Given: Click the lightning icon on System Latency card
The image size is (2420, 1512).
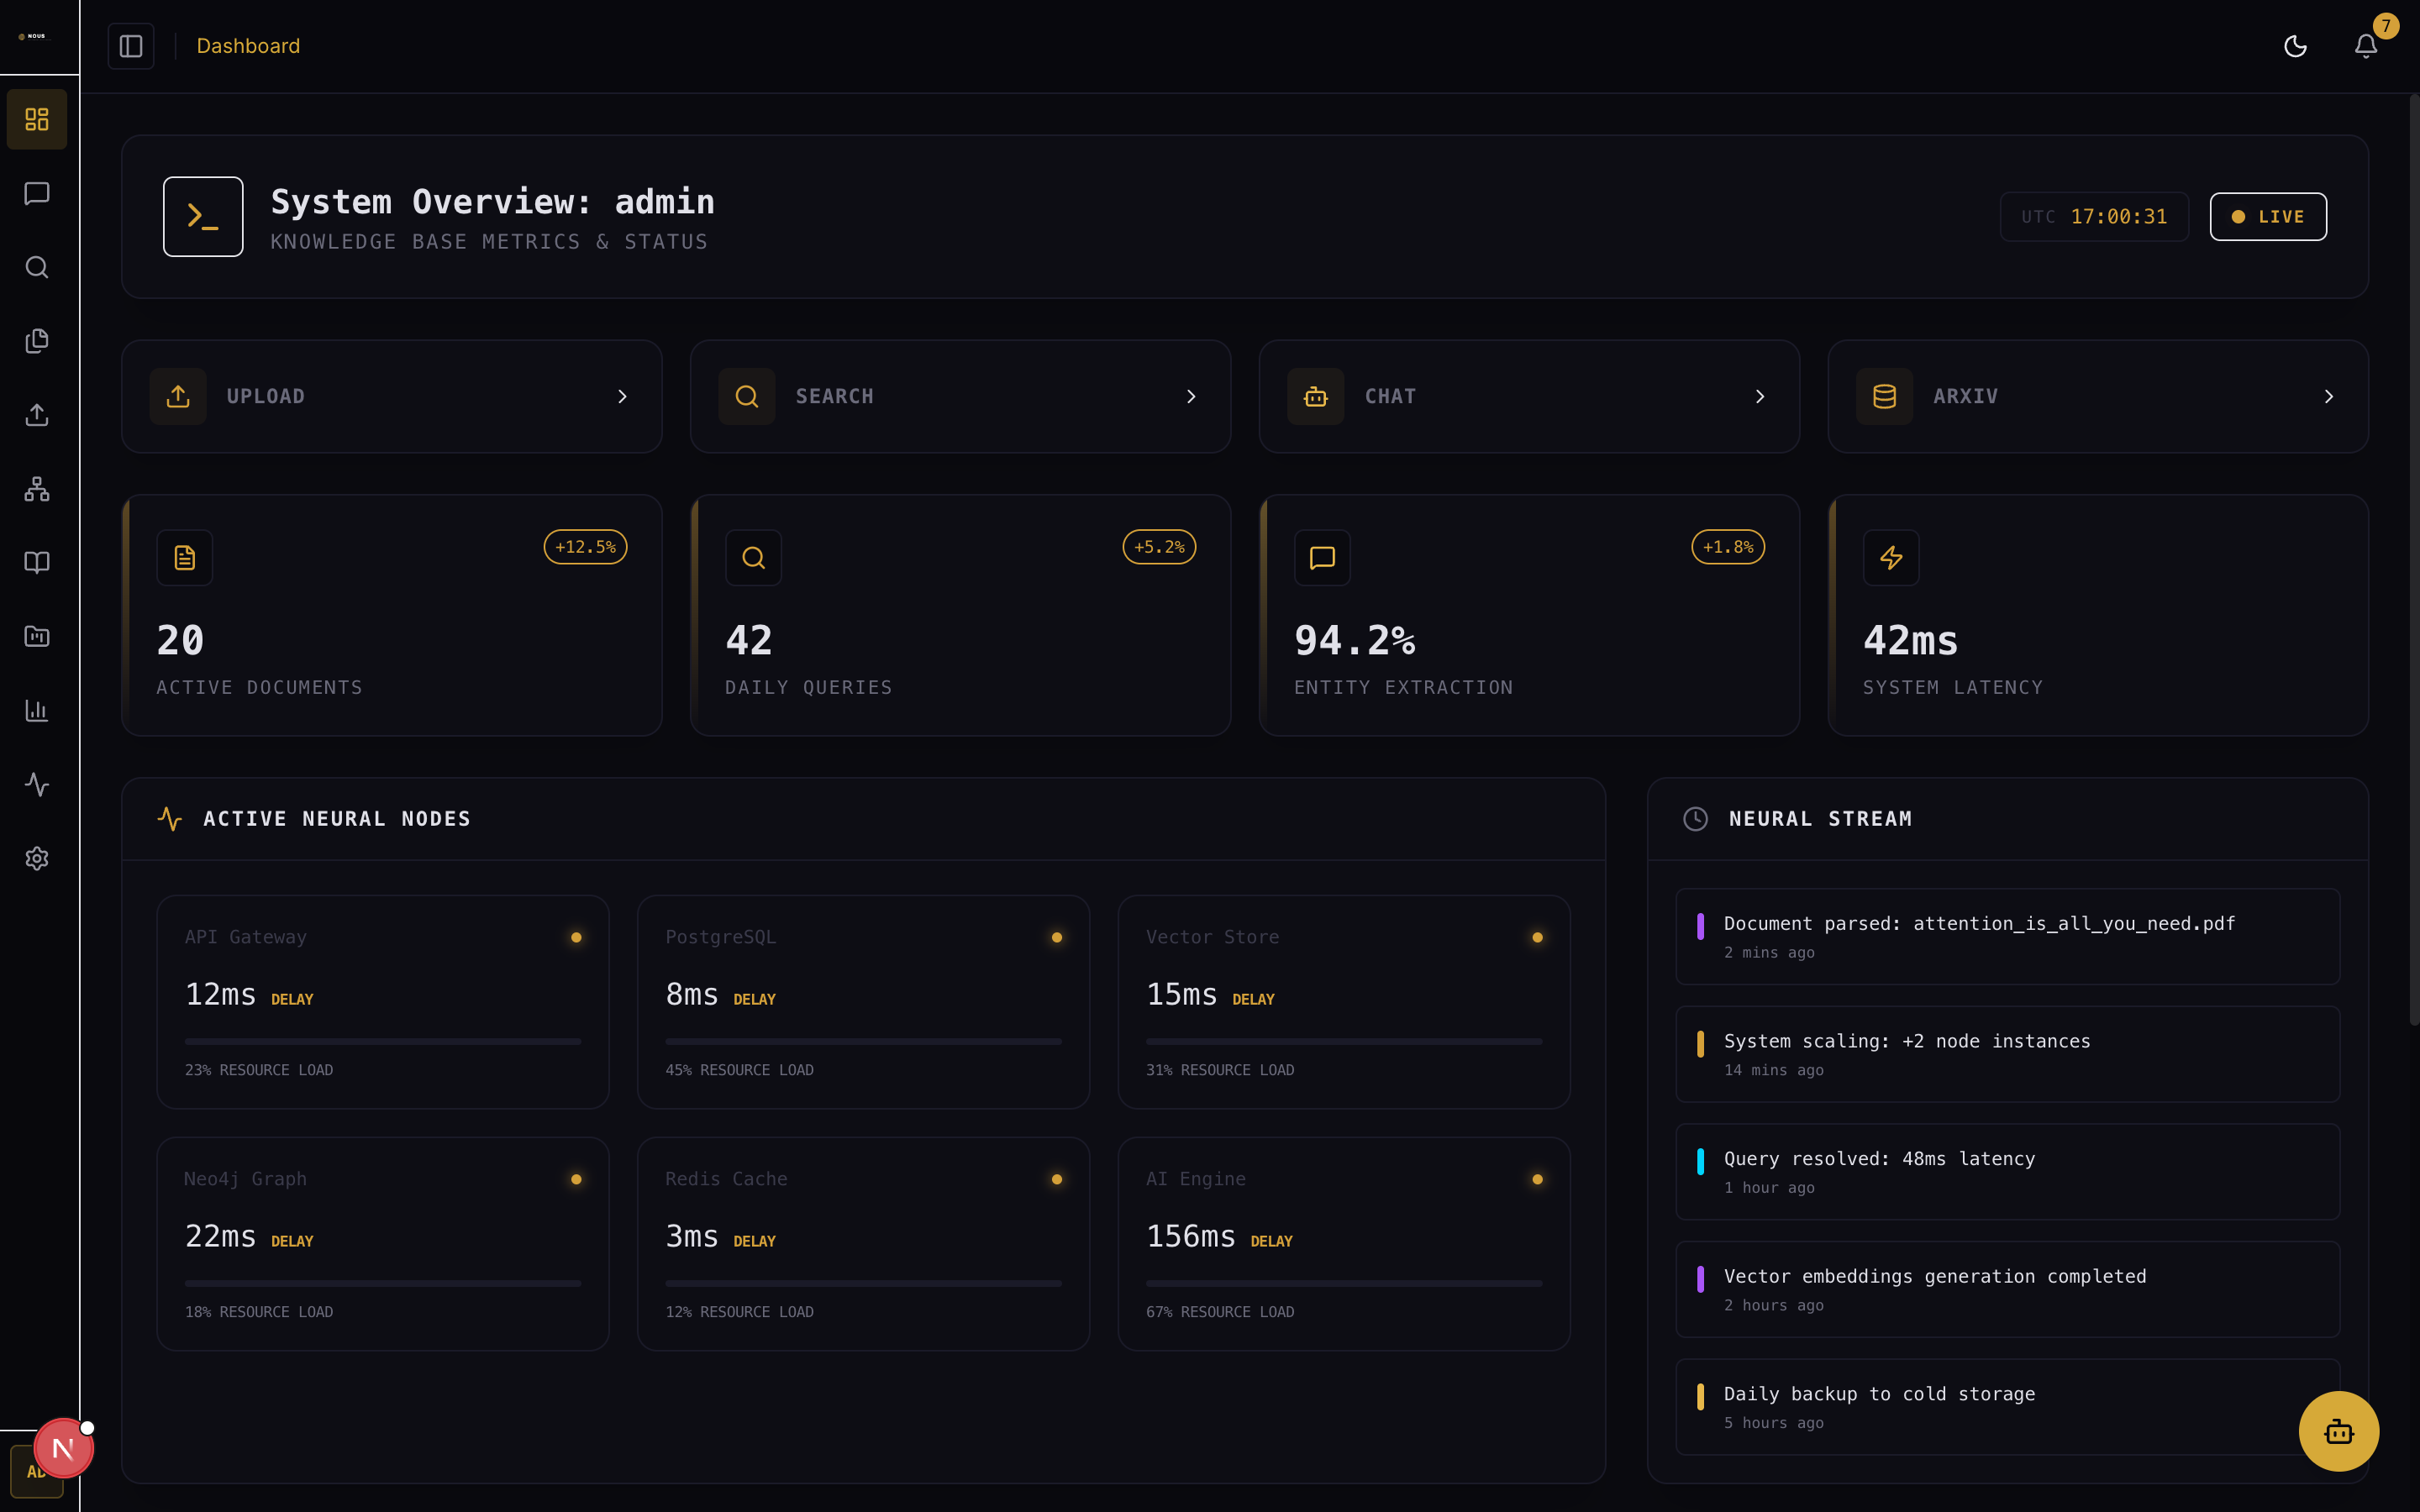Looking at the screenshot, I should click(x=1891, y=557).
